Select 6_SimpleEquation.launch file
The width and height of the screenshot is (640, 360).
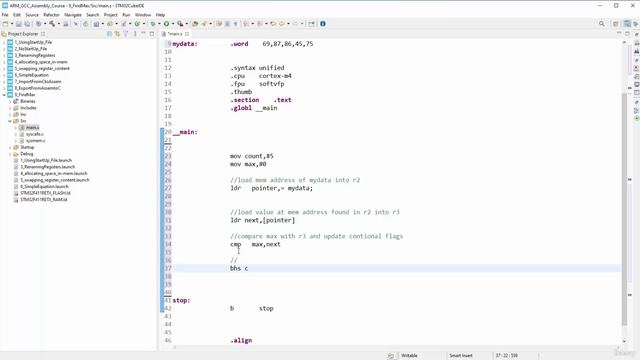click(44, 187)
